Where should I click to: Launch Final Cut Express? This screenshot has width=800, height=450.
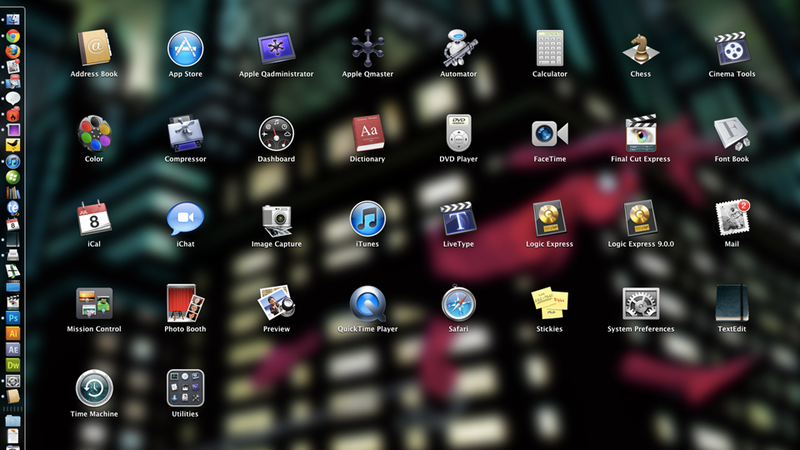[x=640, y=133]
